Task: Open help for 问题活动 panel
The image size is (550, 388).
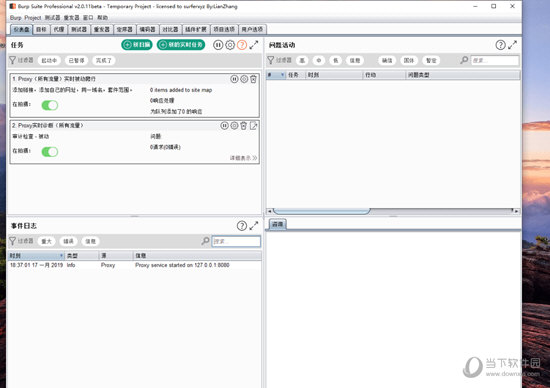Action: (500, 45)
